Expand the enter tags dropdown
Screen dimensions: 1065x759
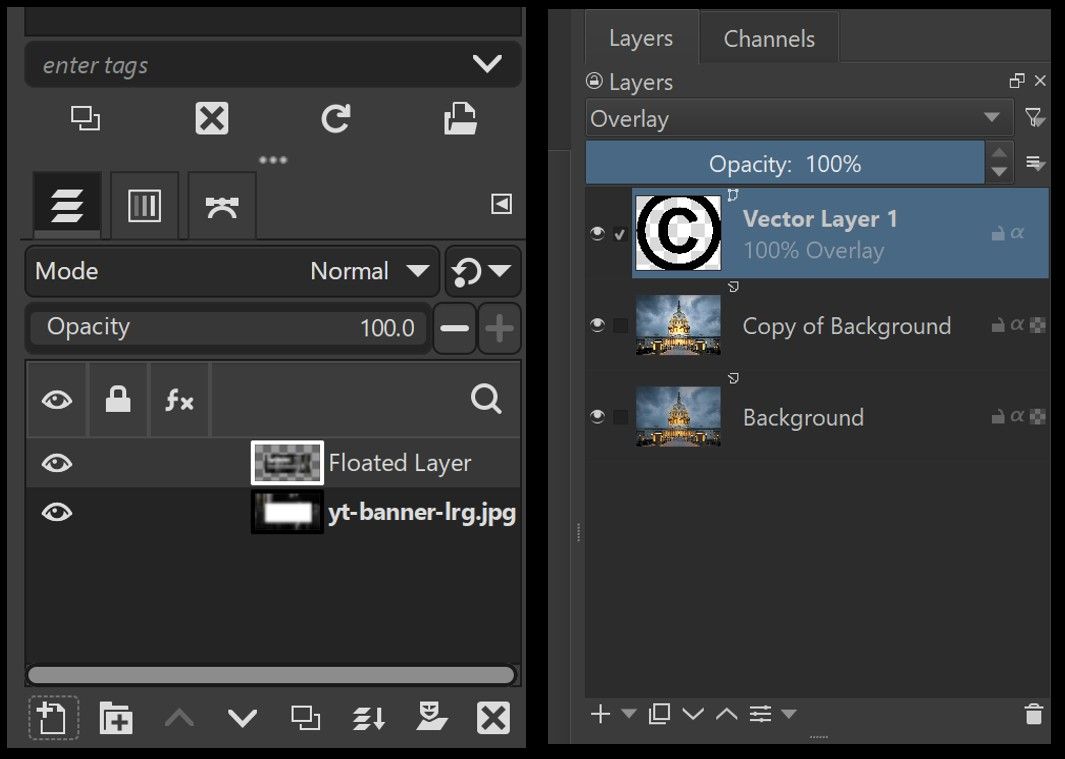[488, 63]
